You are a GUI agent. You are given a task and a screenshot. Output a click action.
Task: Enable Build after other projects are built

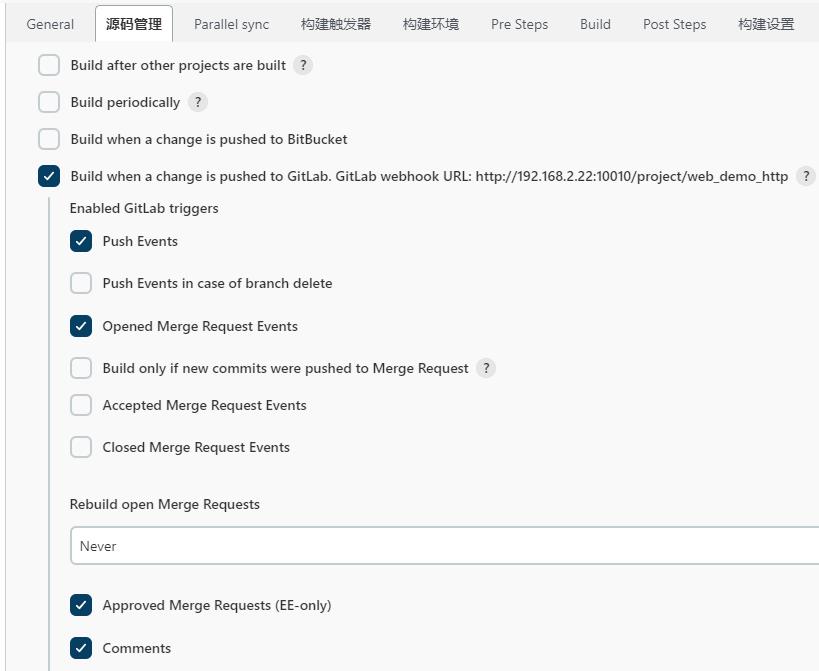coord(49,65)
